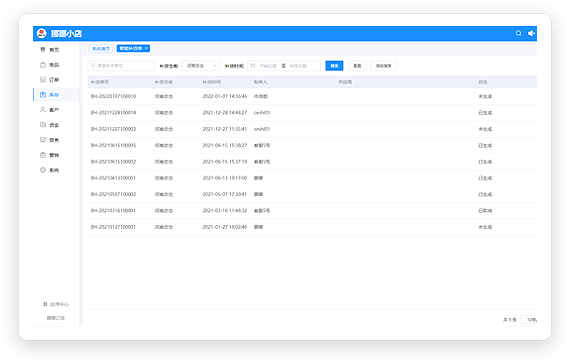Screen dimensions: 570x364
Task: Click the blue 搜索 search button
Action: [x=334, y=66]
